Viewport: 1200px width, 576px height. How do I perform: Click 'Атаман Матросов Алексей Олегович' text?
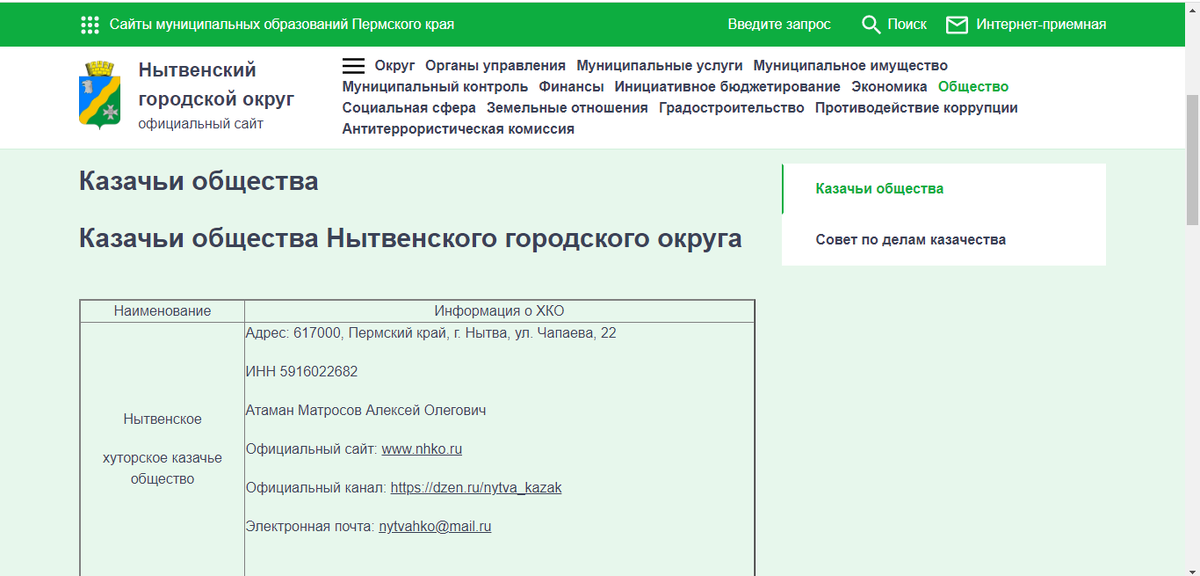(x=366, y=411)
